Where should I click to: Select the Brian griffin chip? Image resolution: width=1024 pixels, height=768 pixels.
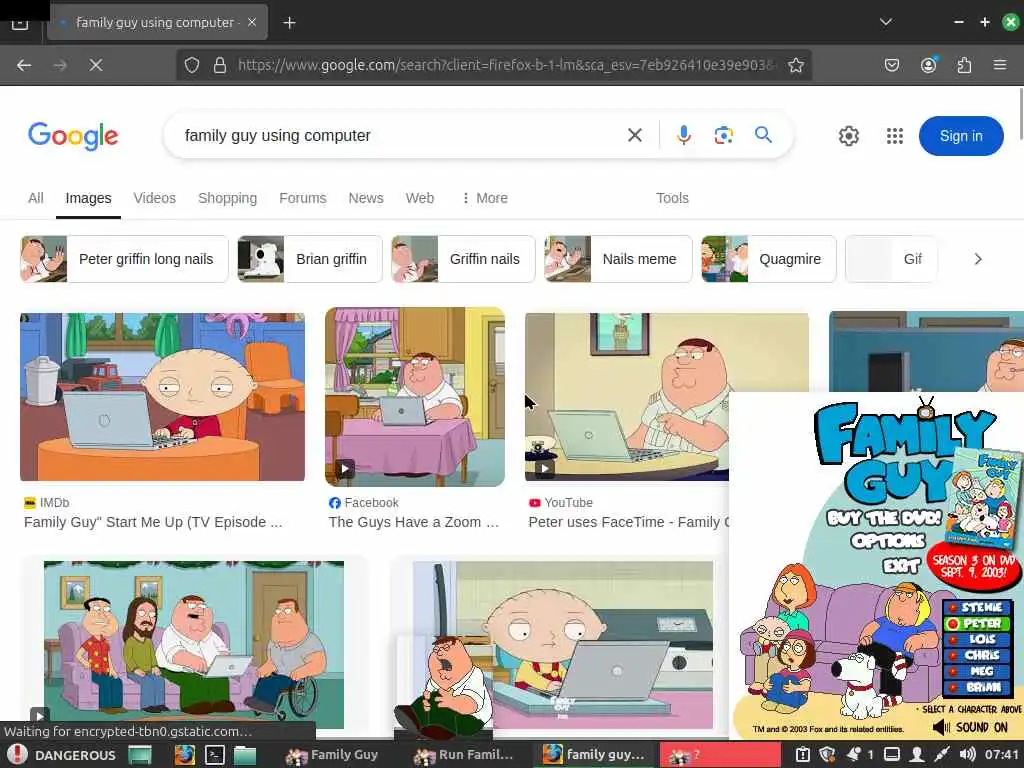point(310,259)
